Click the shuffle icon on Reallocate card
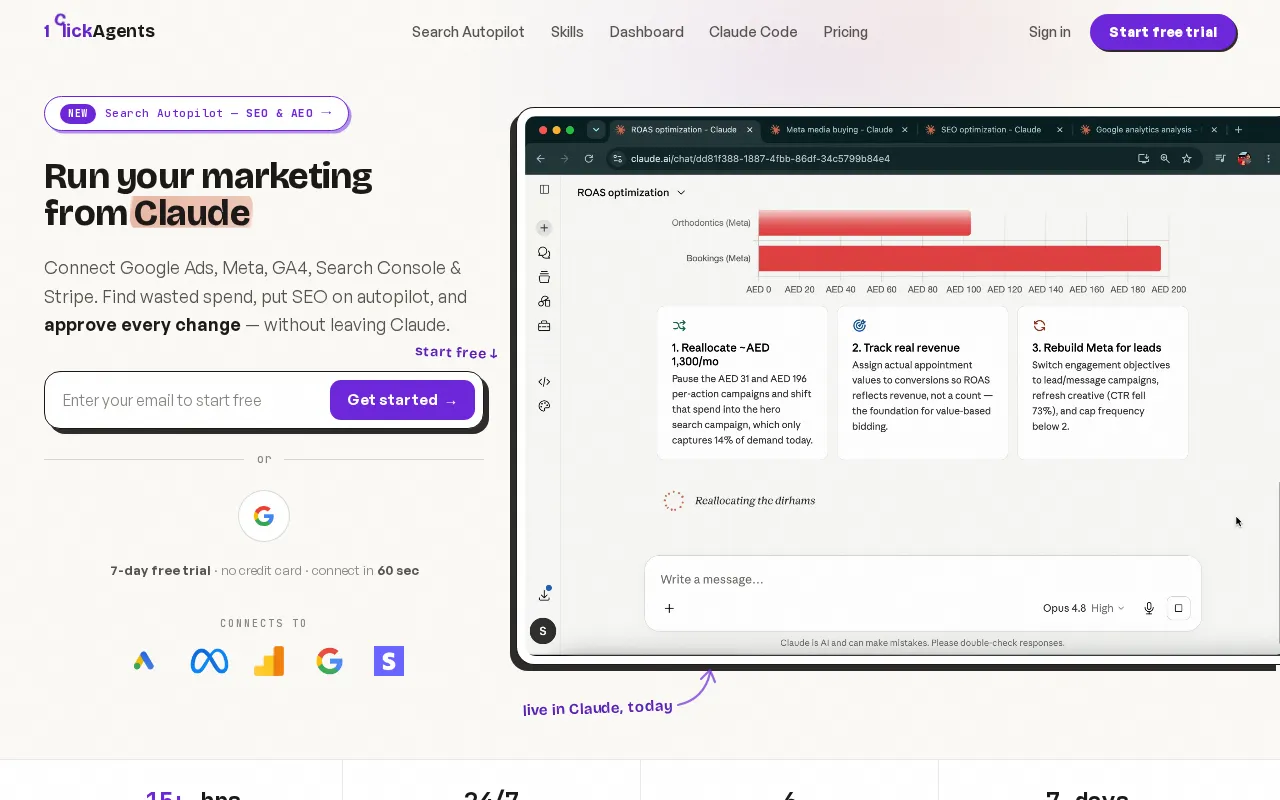1280x800 pixels. click(x=679, y=326)
